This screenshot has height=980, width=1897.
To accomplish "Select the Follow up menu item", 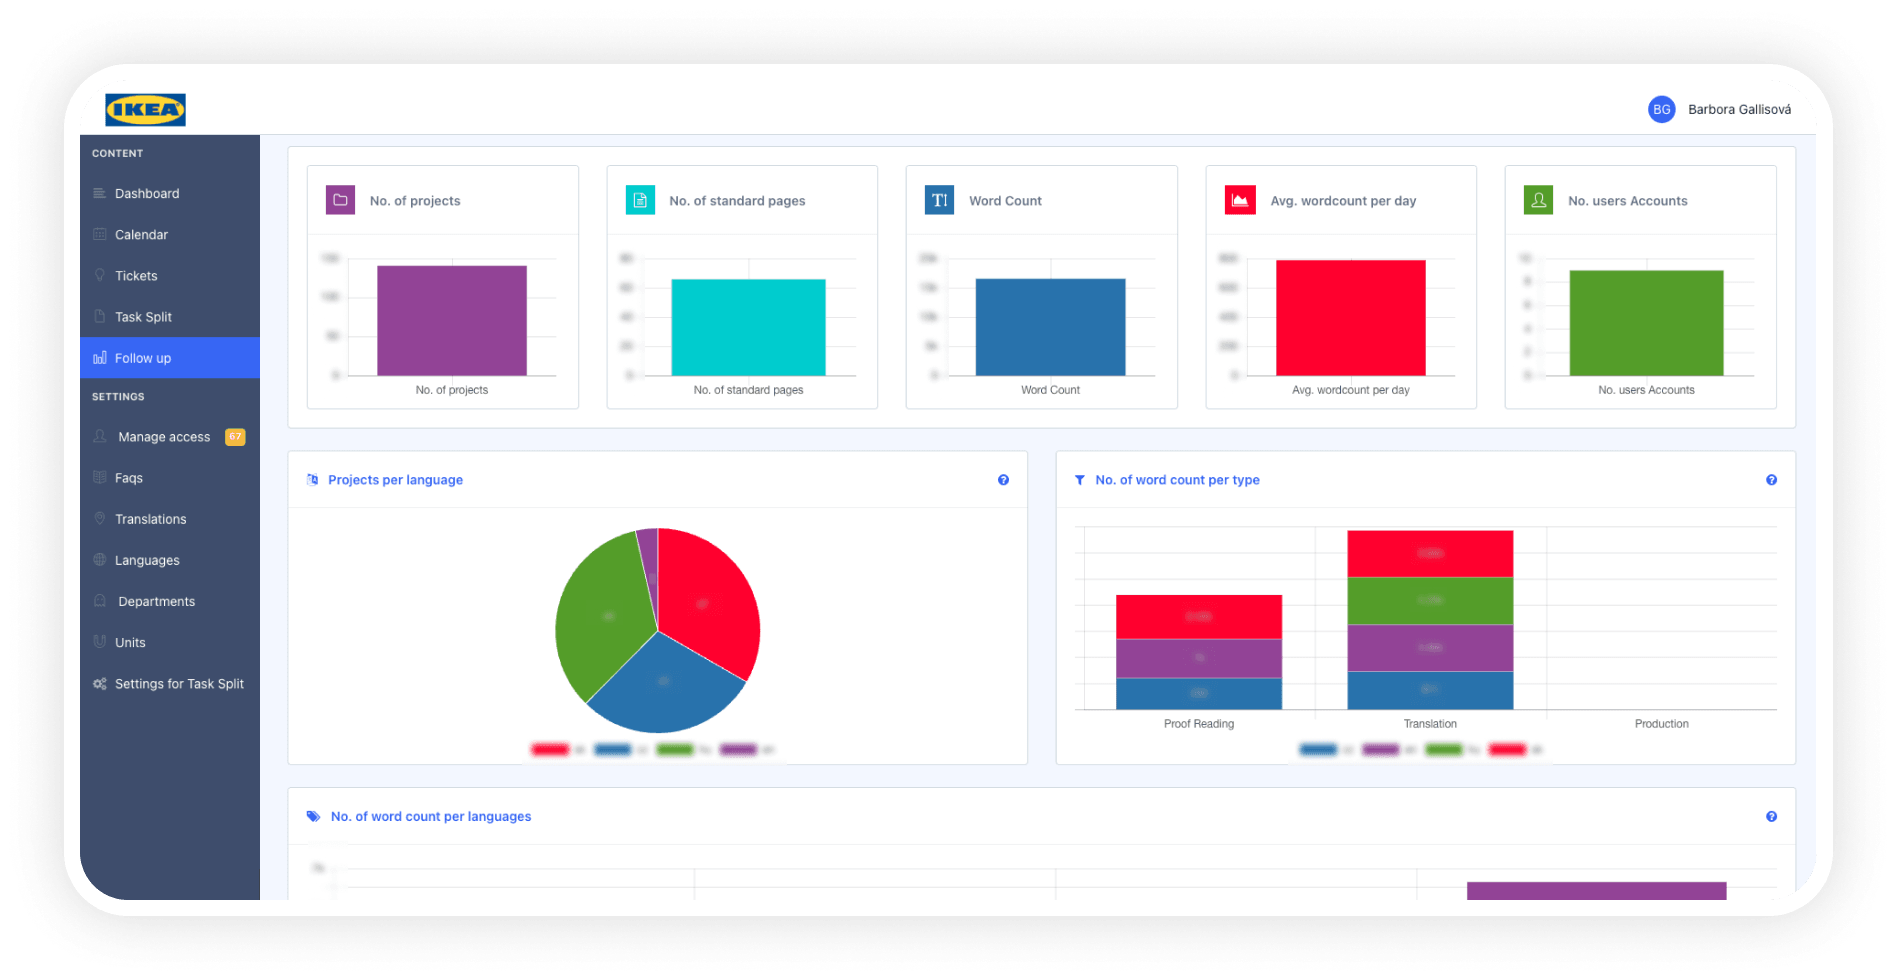I will (x=170, y=358).
